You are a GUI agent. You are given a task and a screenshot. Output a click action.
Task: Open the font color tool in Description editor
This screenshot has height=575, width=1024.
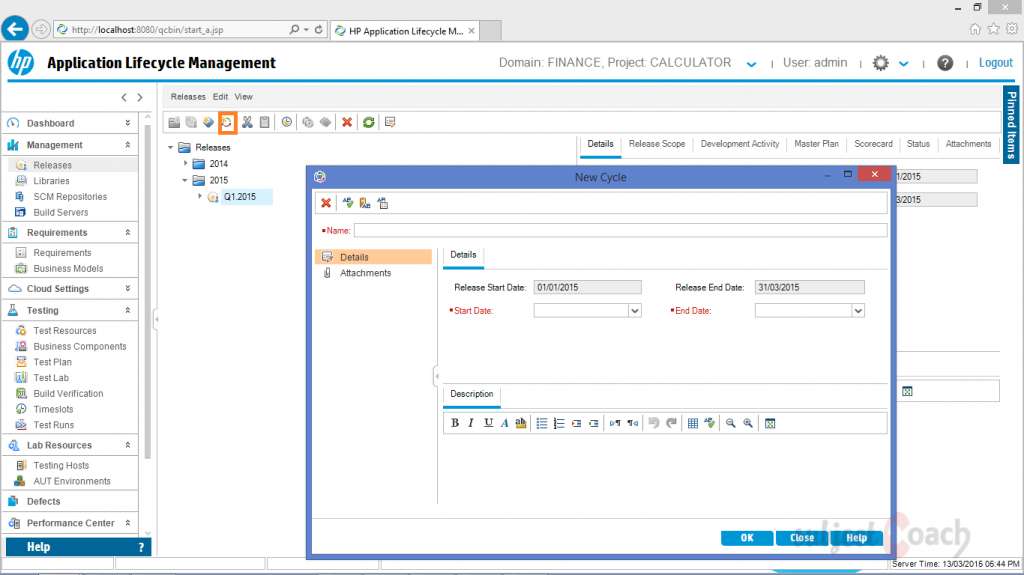coord(504,423)
